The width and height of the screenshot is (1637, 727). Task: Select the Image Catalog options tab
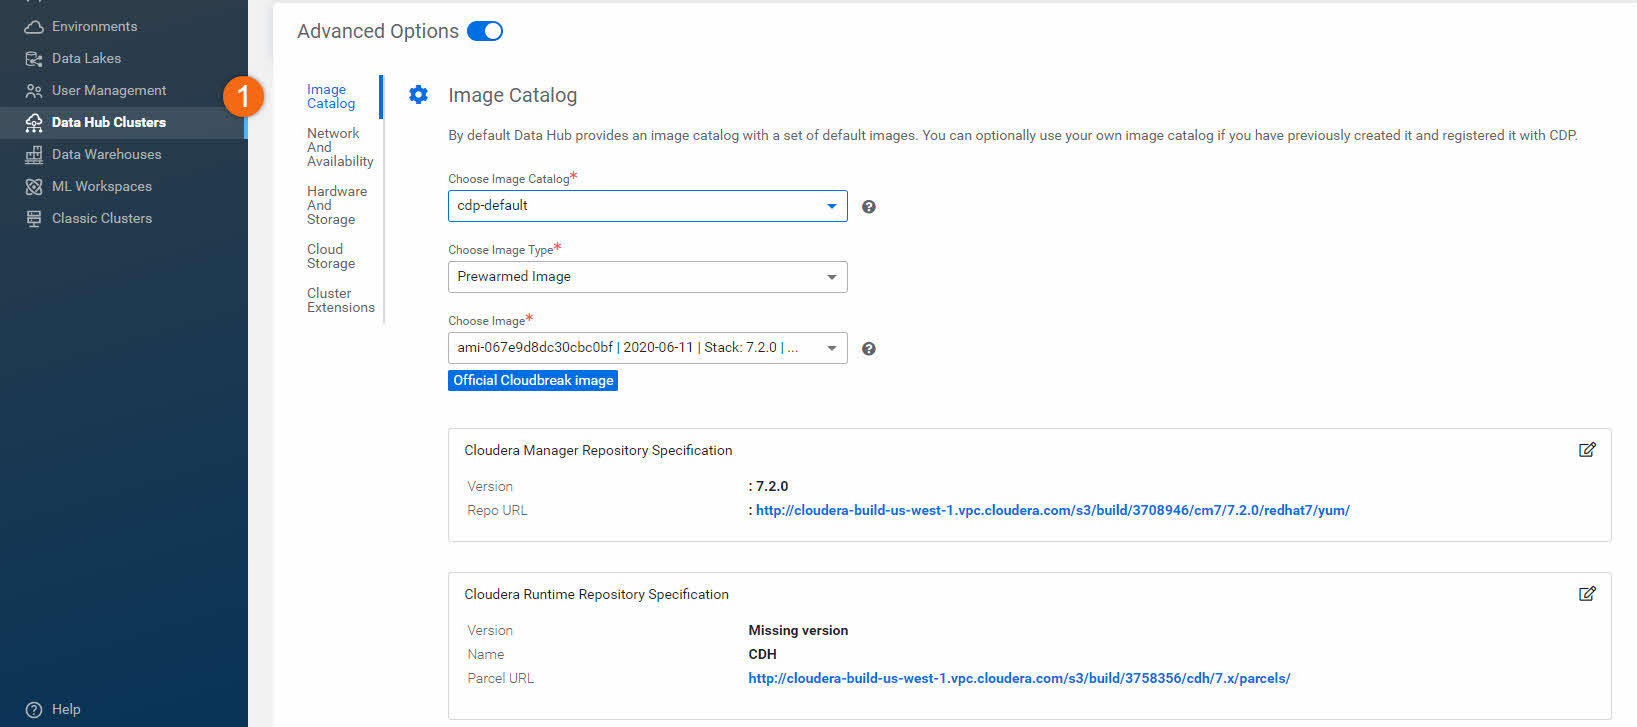tap(331, 97)
